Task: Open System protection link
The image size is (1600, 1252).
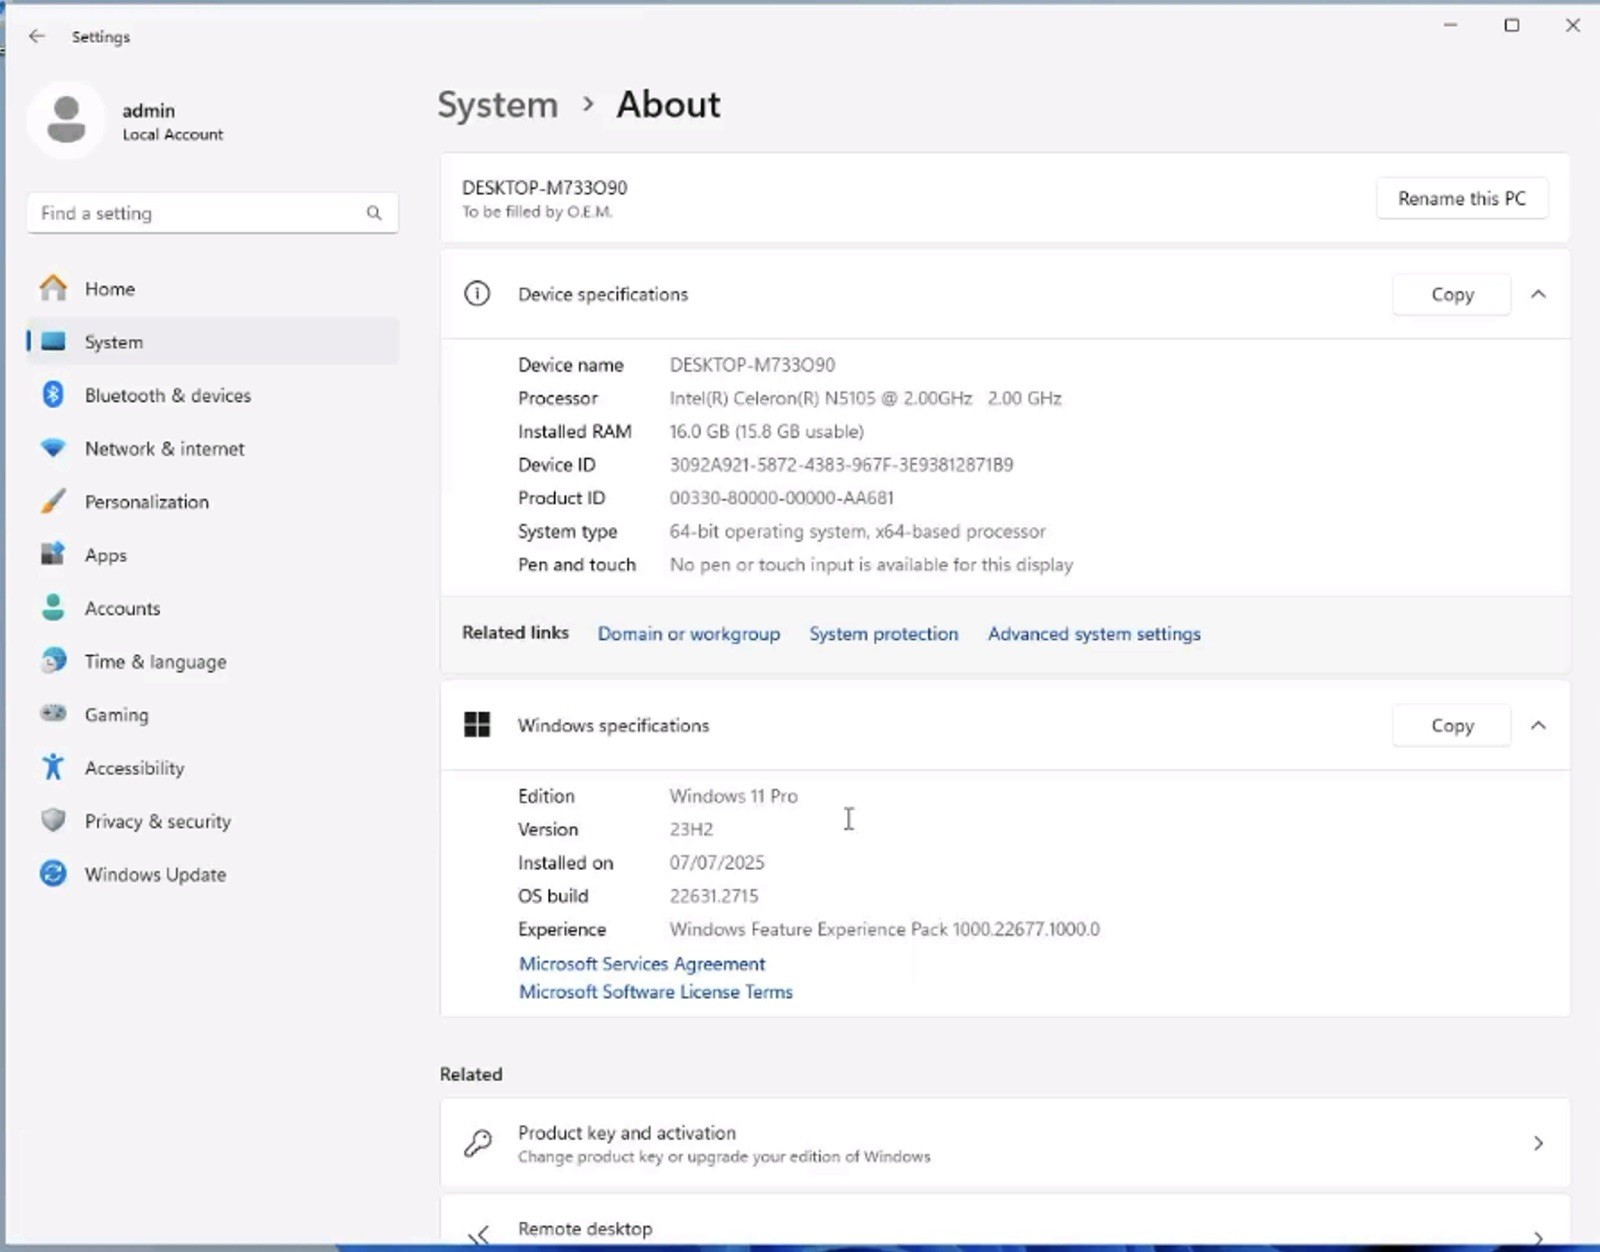Action: [883, 634]
